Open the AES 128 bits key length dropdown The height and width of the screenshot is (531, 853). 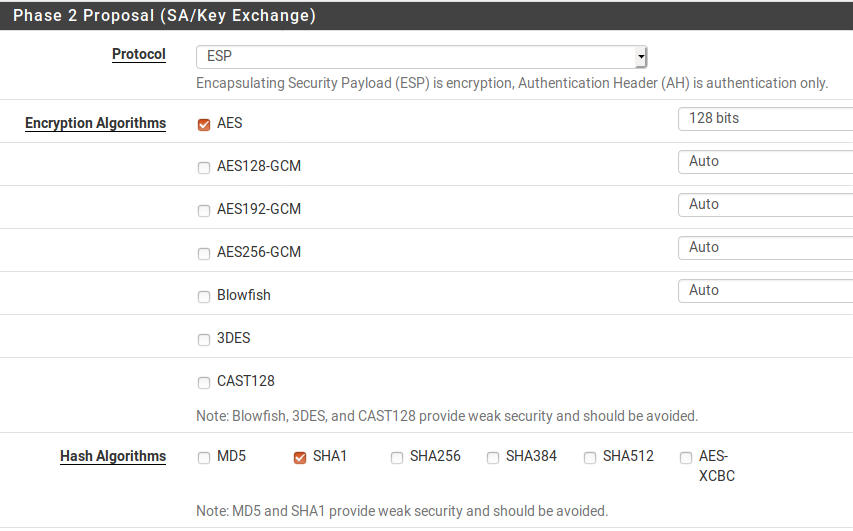point(765,119)
